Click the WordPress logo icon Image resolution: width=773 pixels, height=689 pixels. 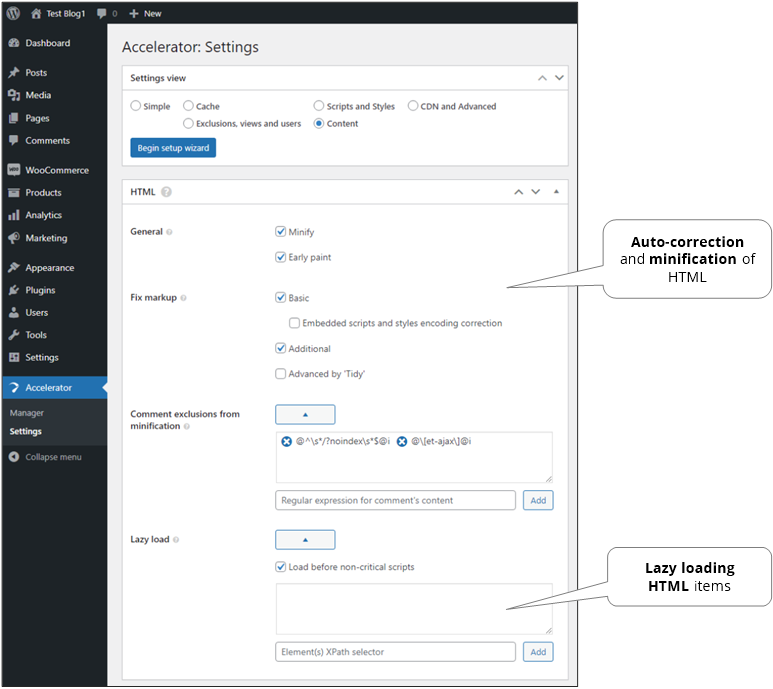13,13
